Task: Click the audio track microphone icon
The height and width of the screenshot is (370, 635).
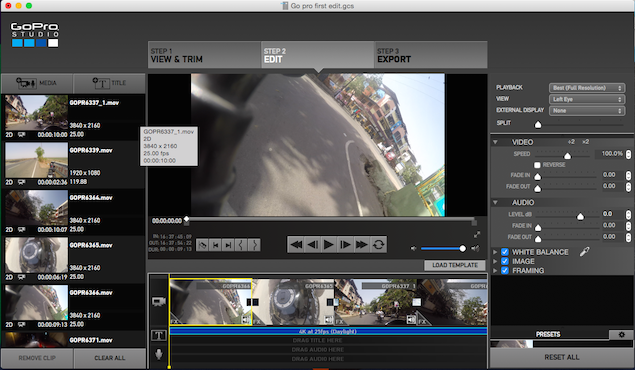Action: (x=159, y=354)
